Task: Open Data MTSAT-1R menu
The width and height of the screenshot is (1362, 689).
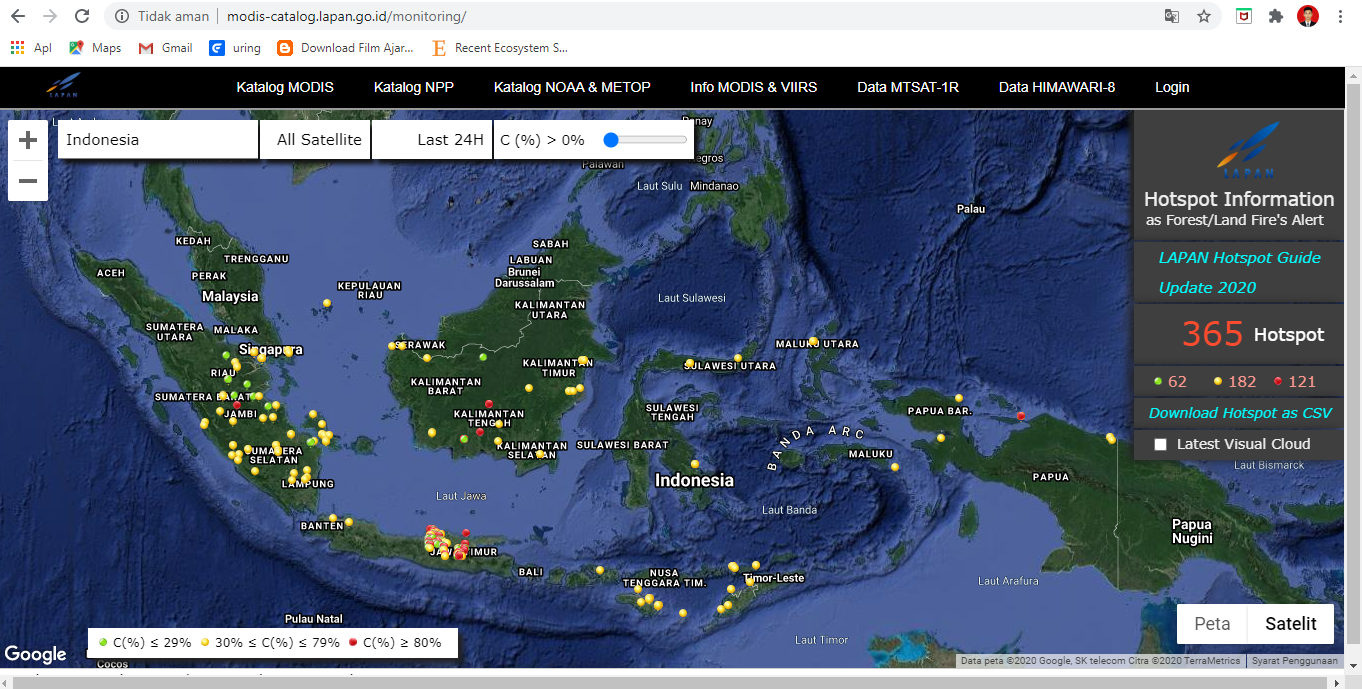Action: (908, 87)
